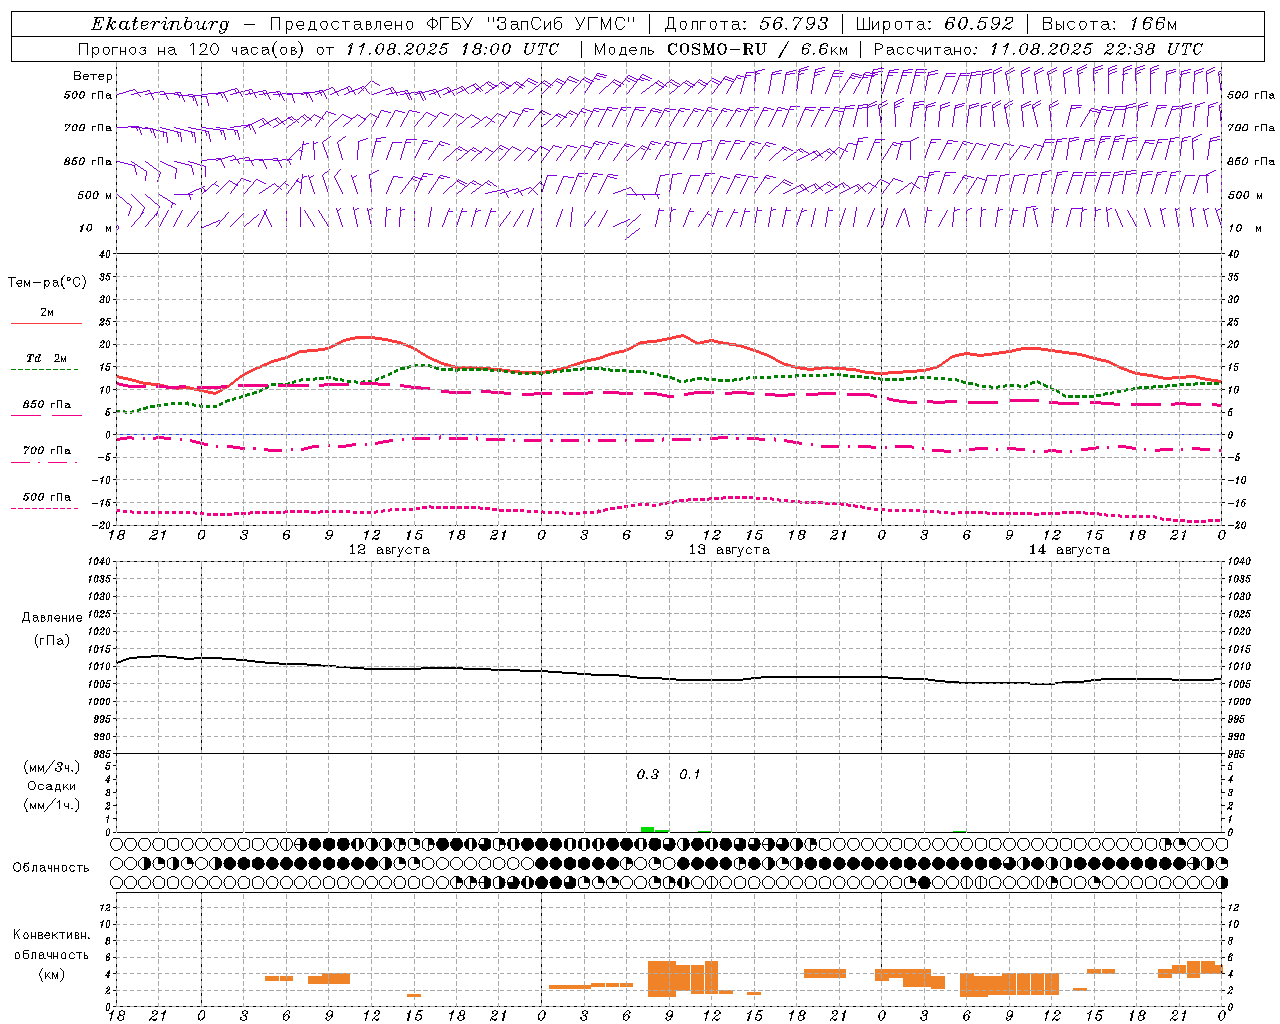Click the 0.3 precipitation value

648,775
